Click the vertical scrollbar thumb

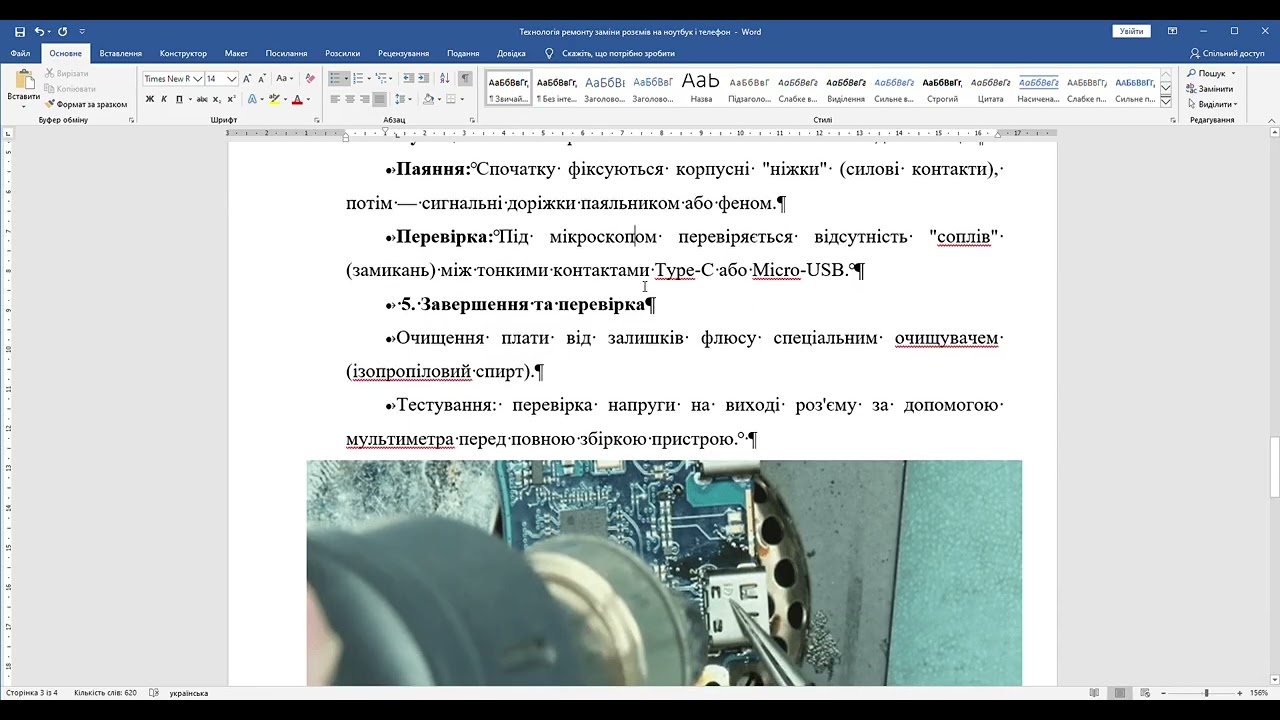click(1273, 468)
